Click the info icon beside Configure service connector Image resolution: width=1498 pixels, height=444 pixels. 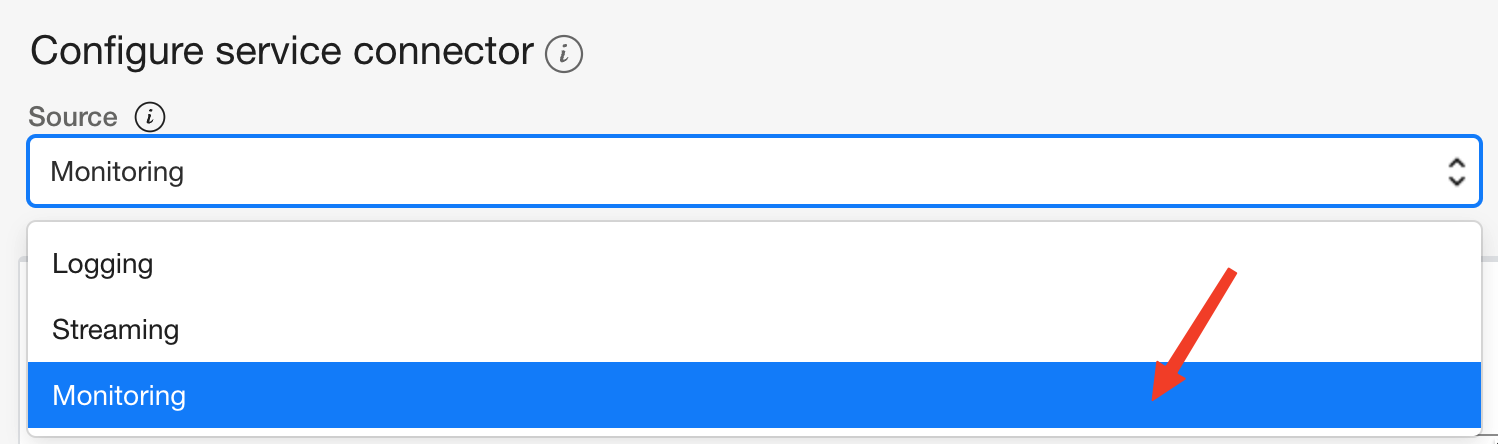pyautogui.click(x=564, y=53)
